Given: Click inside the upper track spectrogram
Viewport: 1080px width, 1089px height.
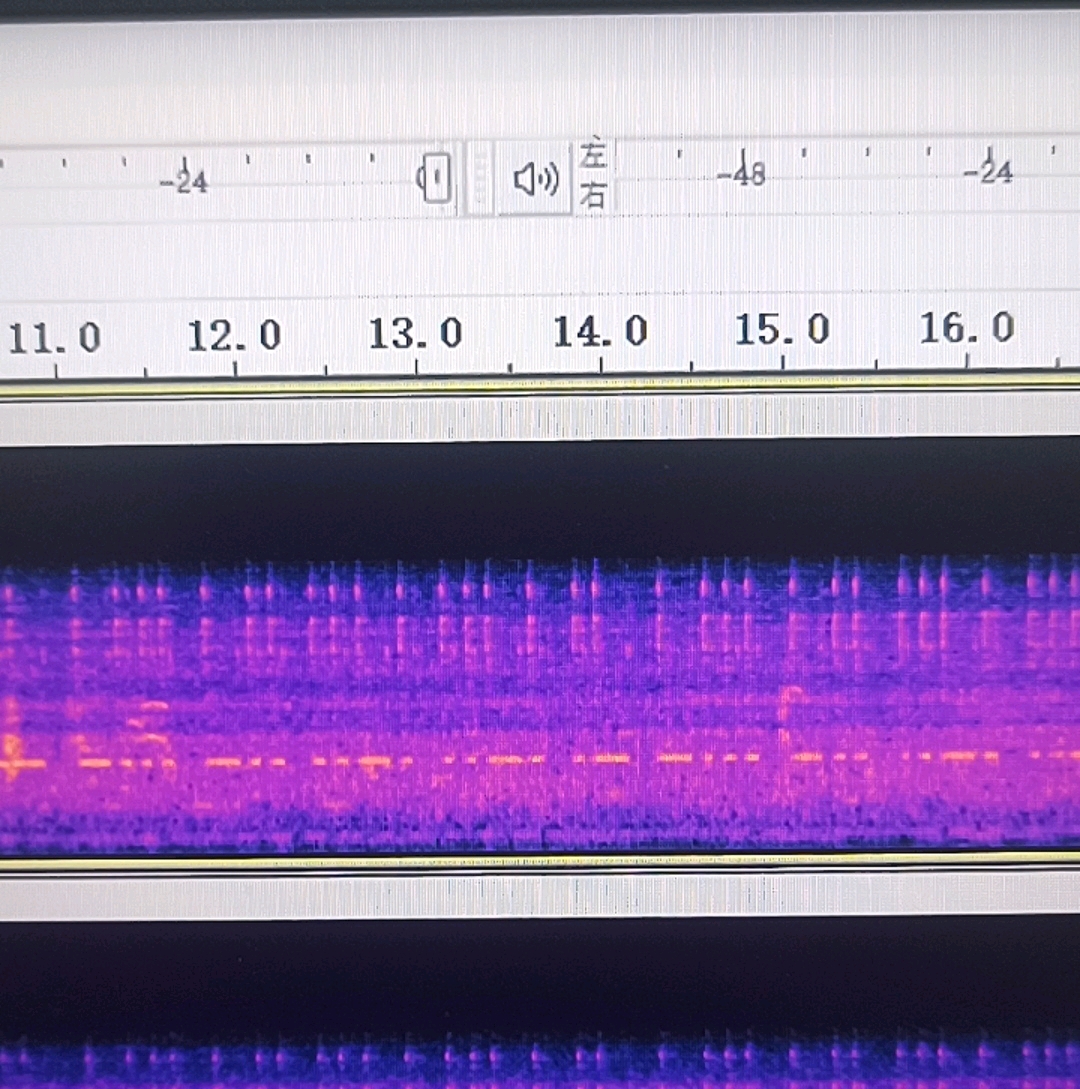Looking at the screenshot, I should coord(540,646).
